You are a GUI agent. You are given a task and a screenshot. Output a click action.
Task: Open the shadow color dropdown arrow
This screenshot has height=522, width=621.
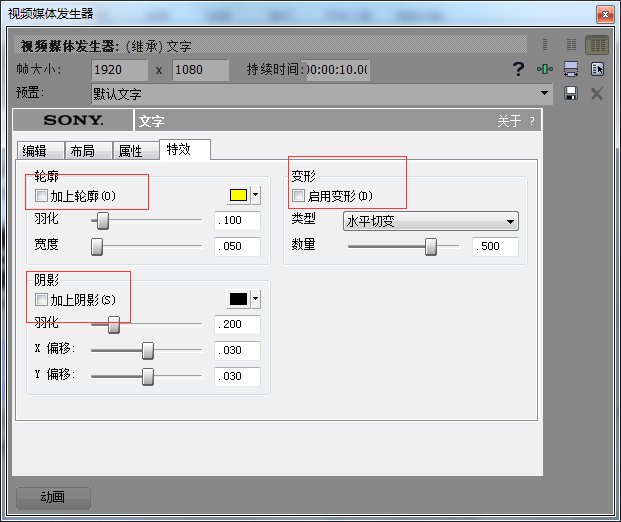[x=256, y=299]
